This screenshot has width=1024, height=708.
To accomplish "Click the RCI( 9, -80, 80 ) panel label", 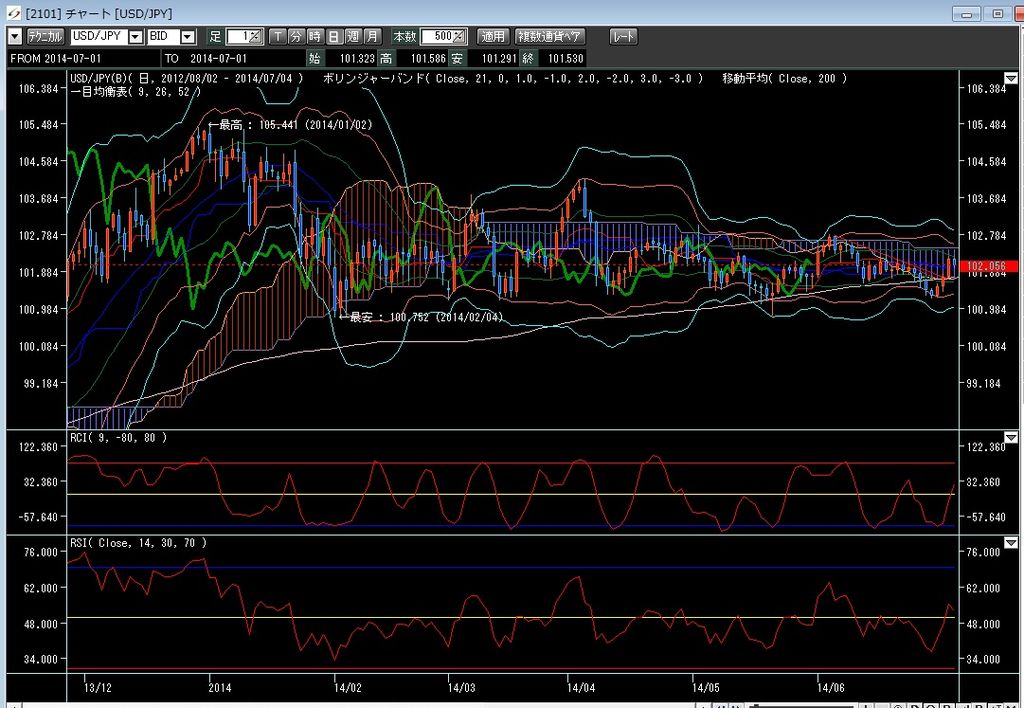I will click(x=118, y=438).
